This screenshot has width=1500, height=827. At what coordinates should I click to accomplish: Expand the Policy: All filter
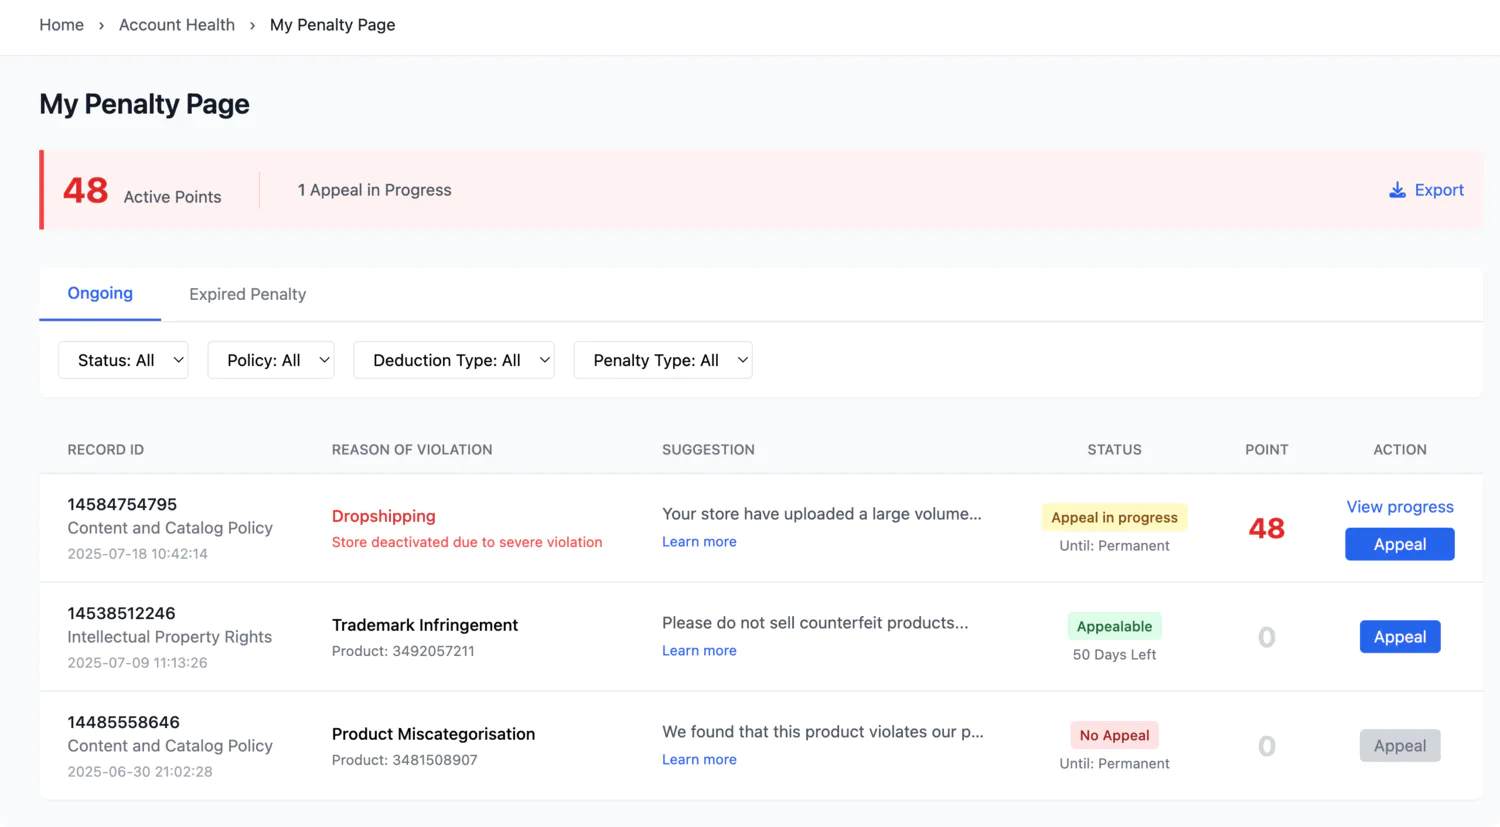pyautogui.click(x=270, y=360)
